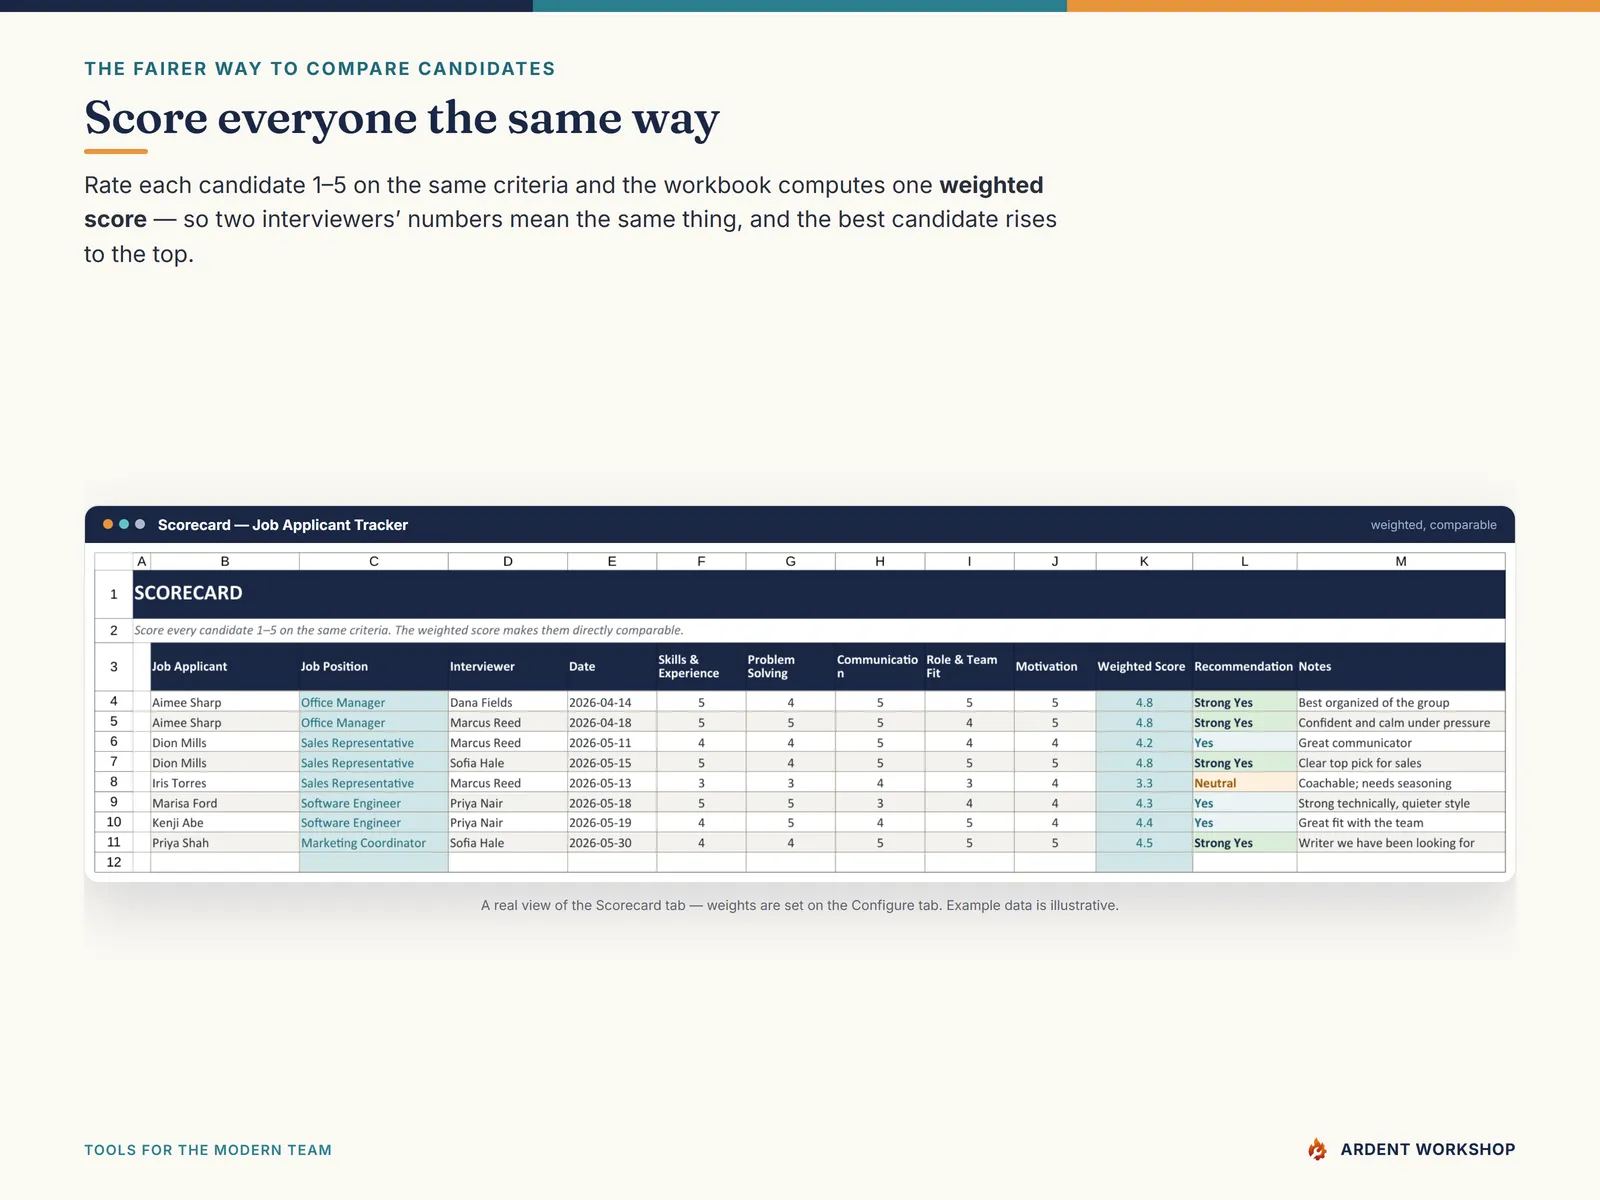Select row header 8

(x=114, y=782)
